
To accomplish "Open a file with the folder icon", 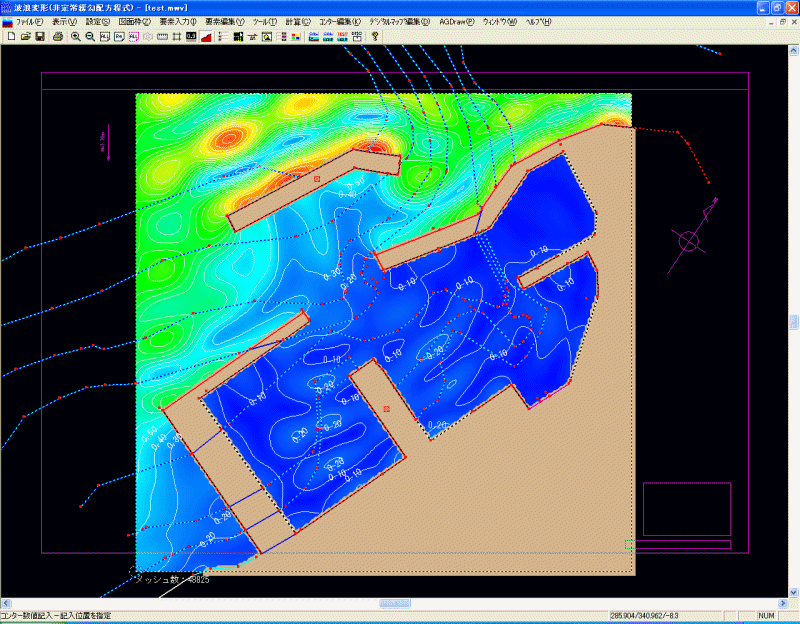I will (25, 36).
